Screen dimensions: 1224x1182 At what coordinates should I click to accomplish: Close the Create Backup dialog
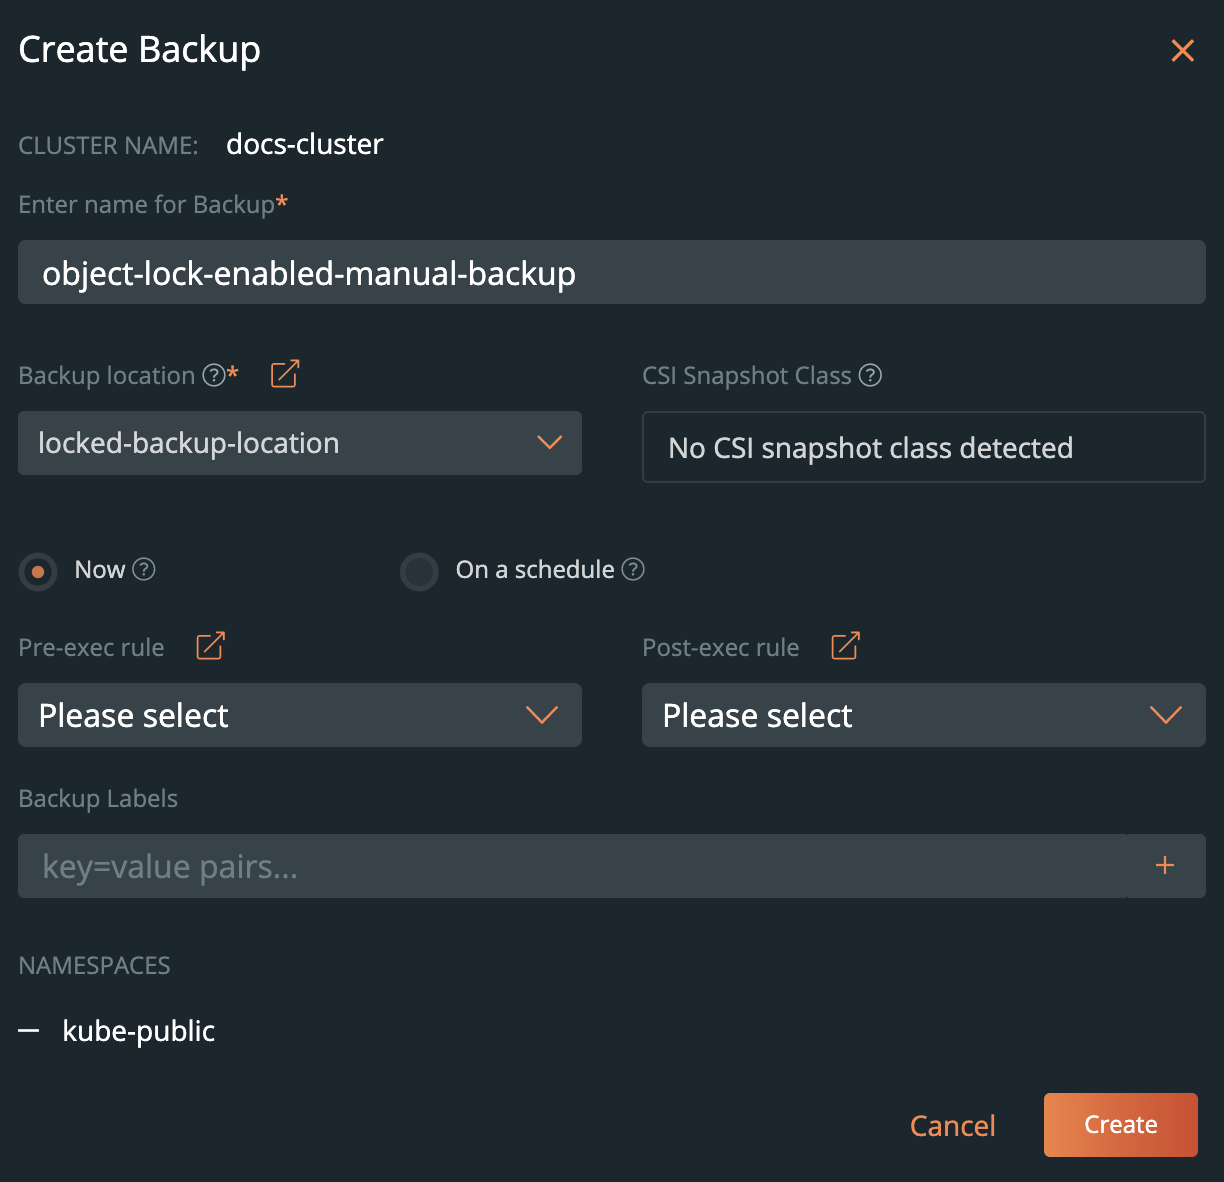[1182, 50]
